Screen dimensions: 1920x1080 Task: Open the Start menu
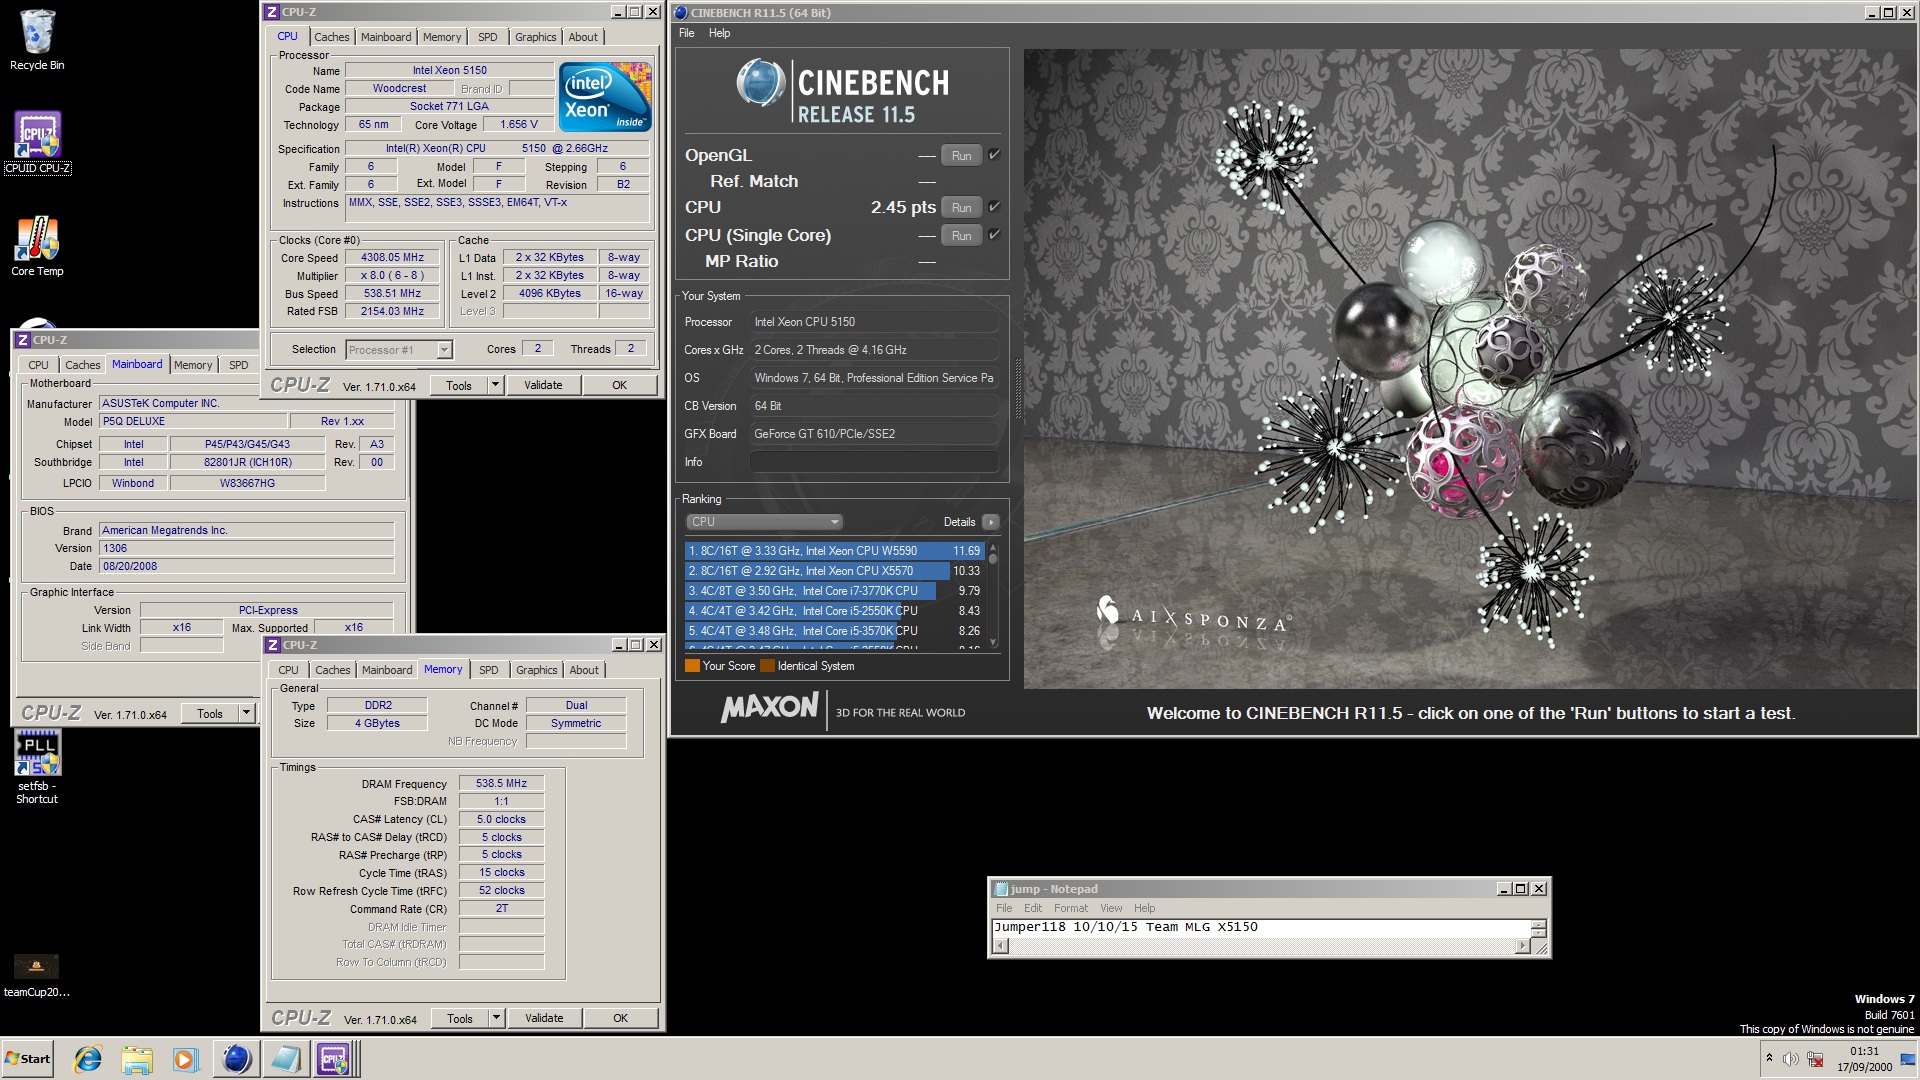pos(28,1059)
